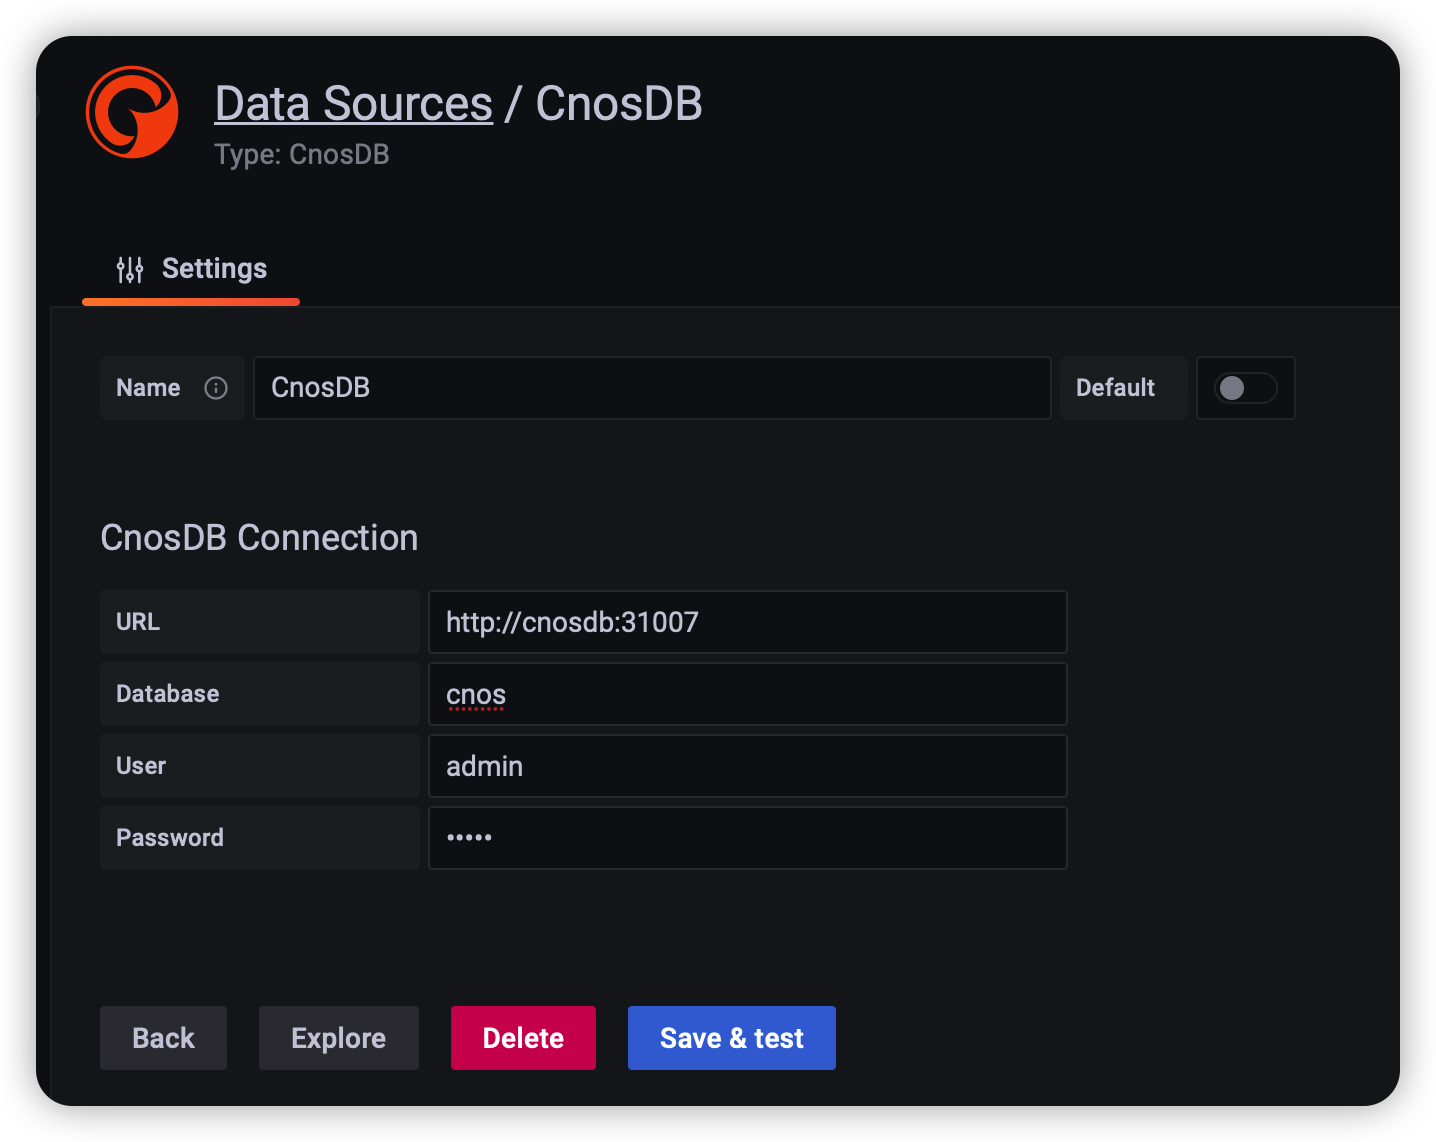This screenshot has height=1142, width=1436.
Task: Click the URL row label
Action: coord(137,622)
